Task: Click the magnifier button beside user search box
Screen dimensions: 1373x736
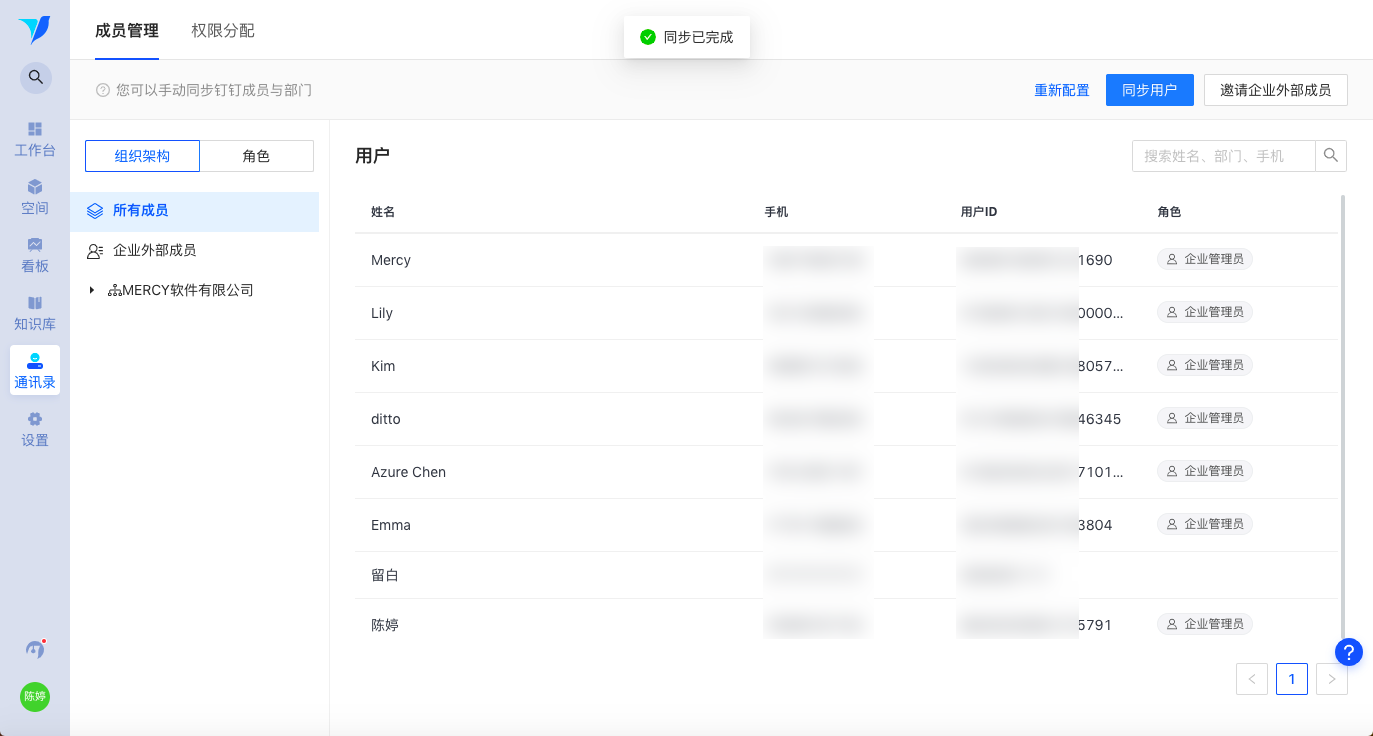Action: [x=1331, y=156]
